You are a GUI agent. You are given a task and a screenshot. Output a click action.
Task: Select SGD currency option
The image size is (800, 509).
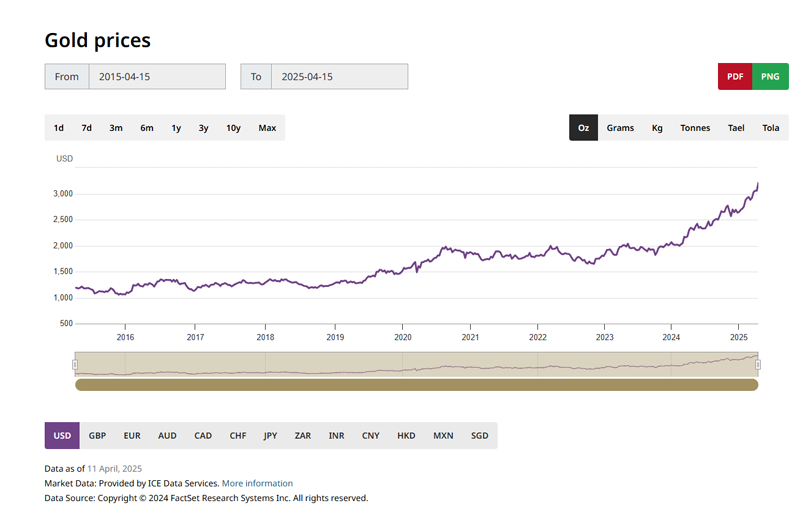[x=480, y=436]
